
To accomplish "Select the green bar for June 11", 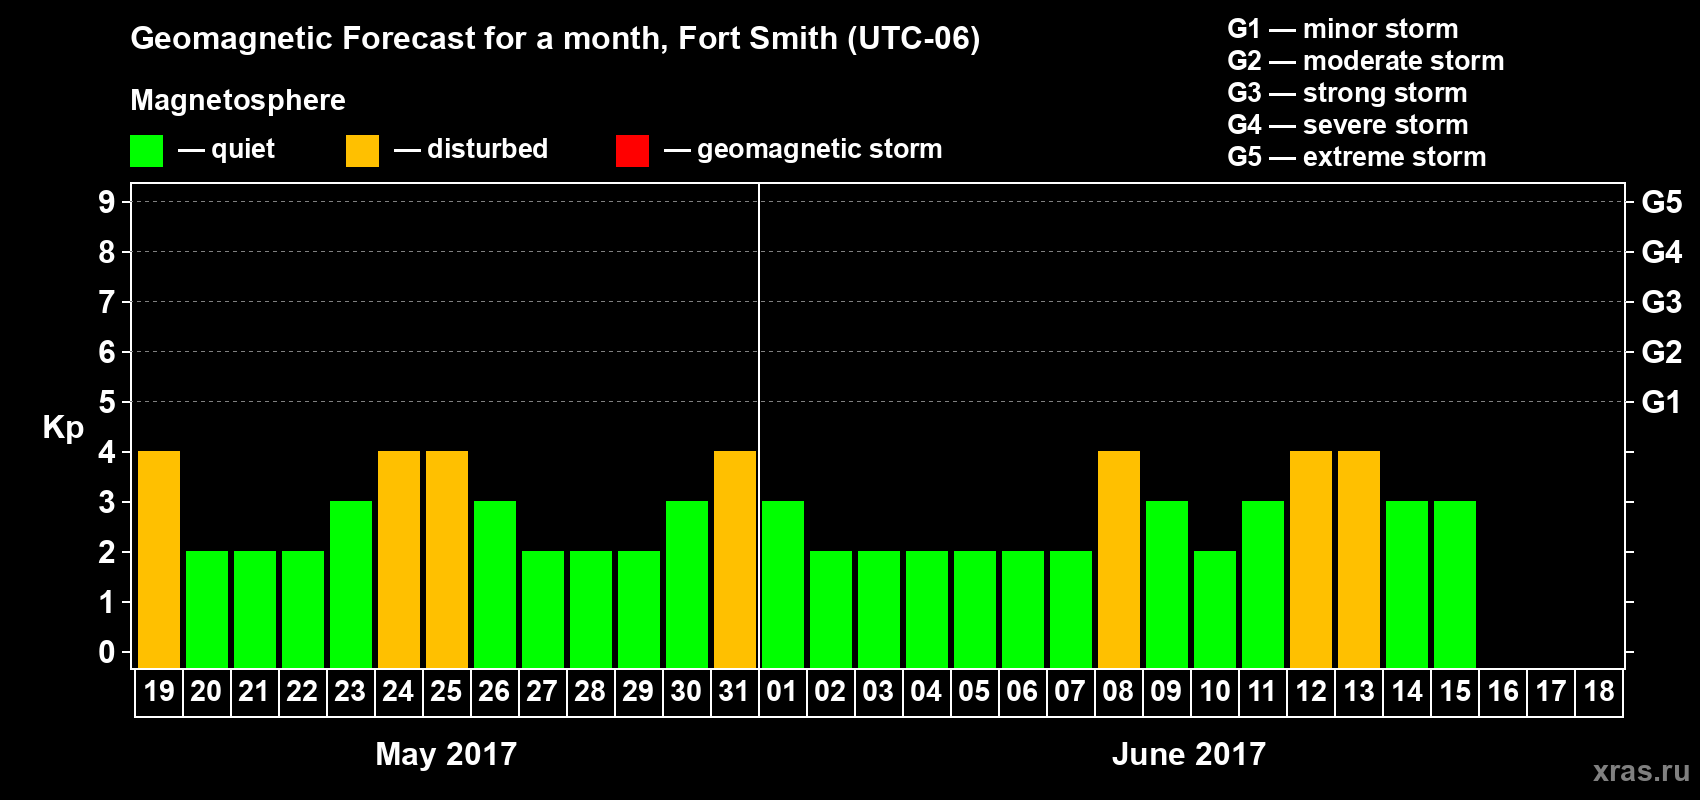I will click(1263, 585).
